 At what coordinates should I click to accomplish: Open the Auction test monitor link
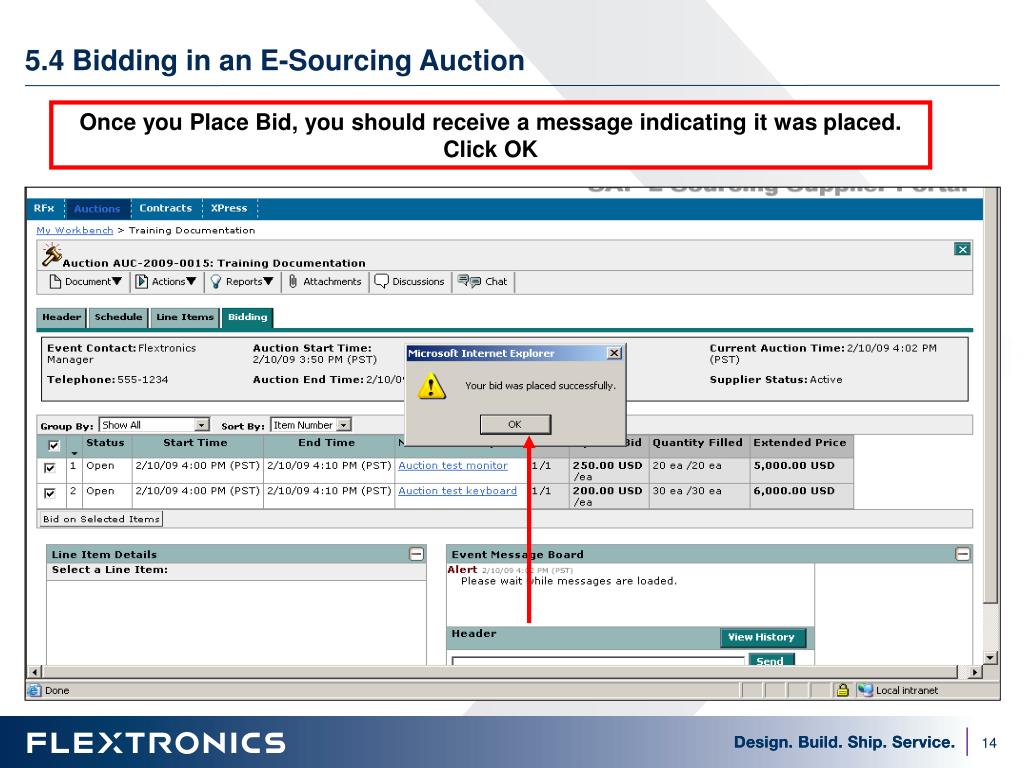pyautogui.click(x=453, y=466)
